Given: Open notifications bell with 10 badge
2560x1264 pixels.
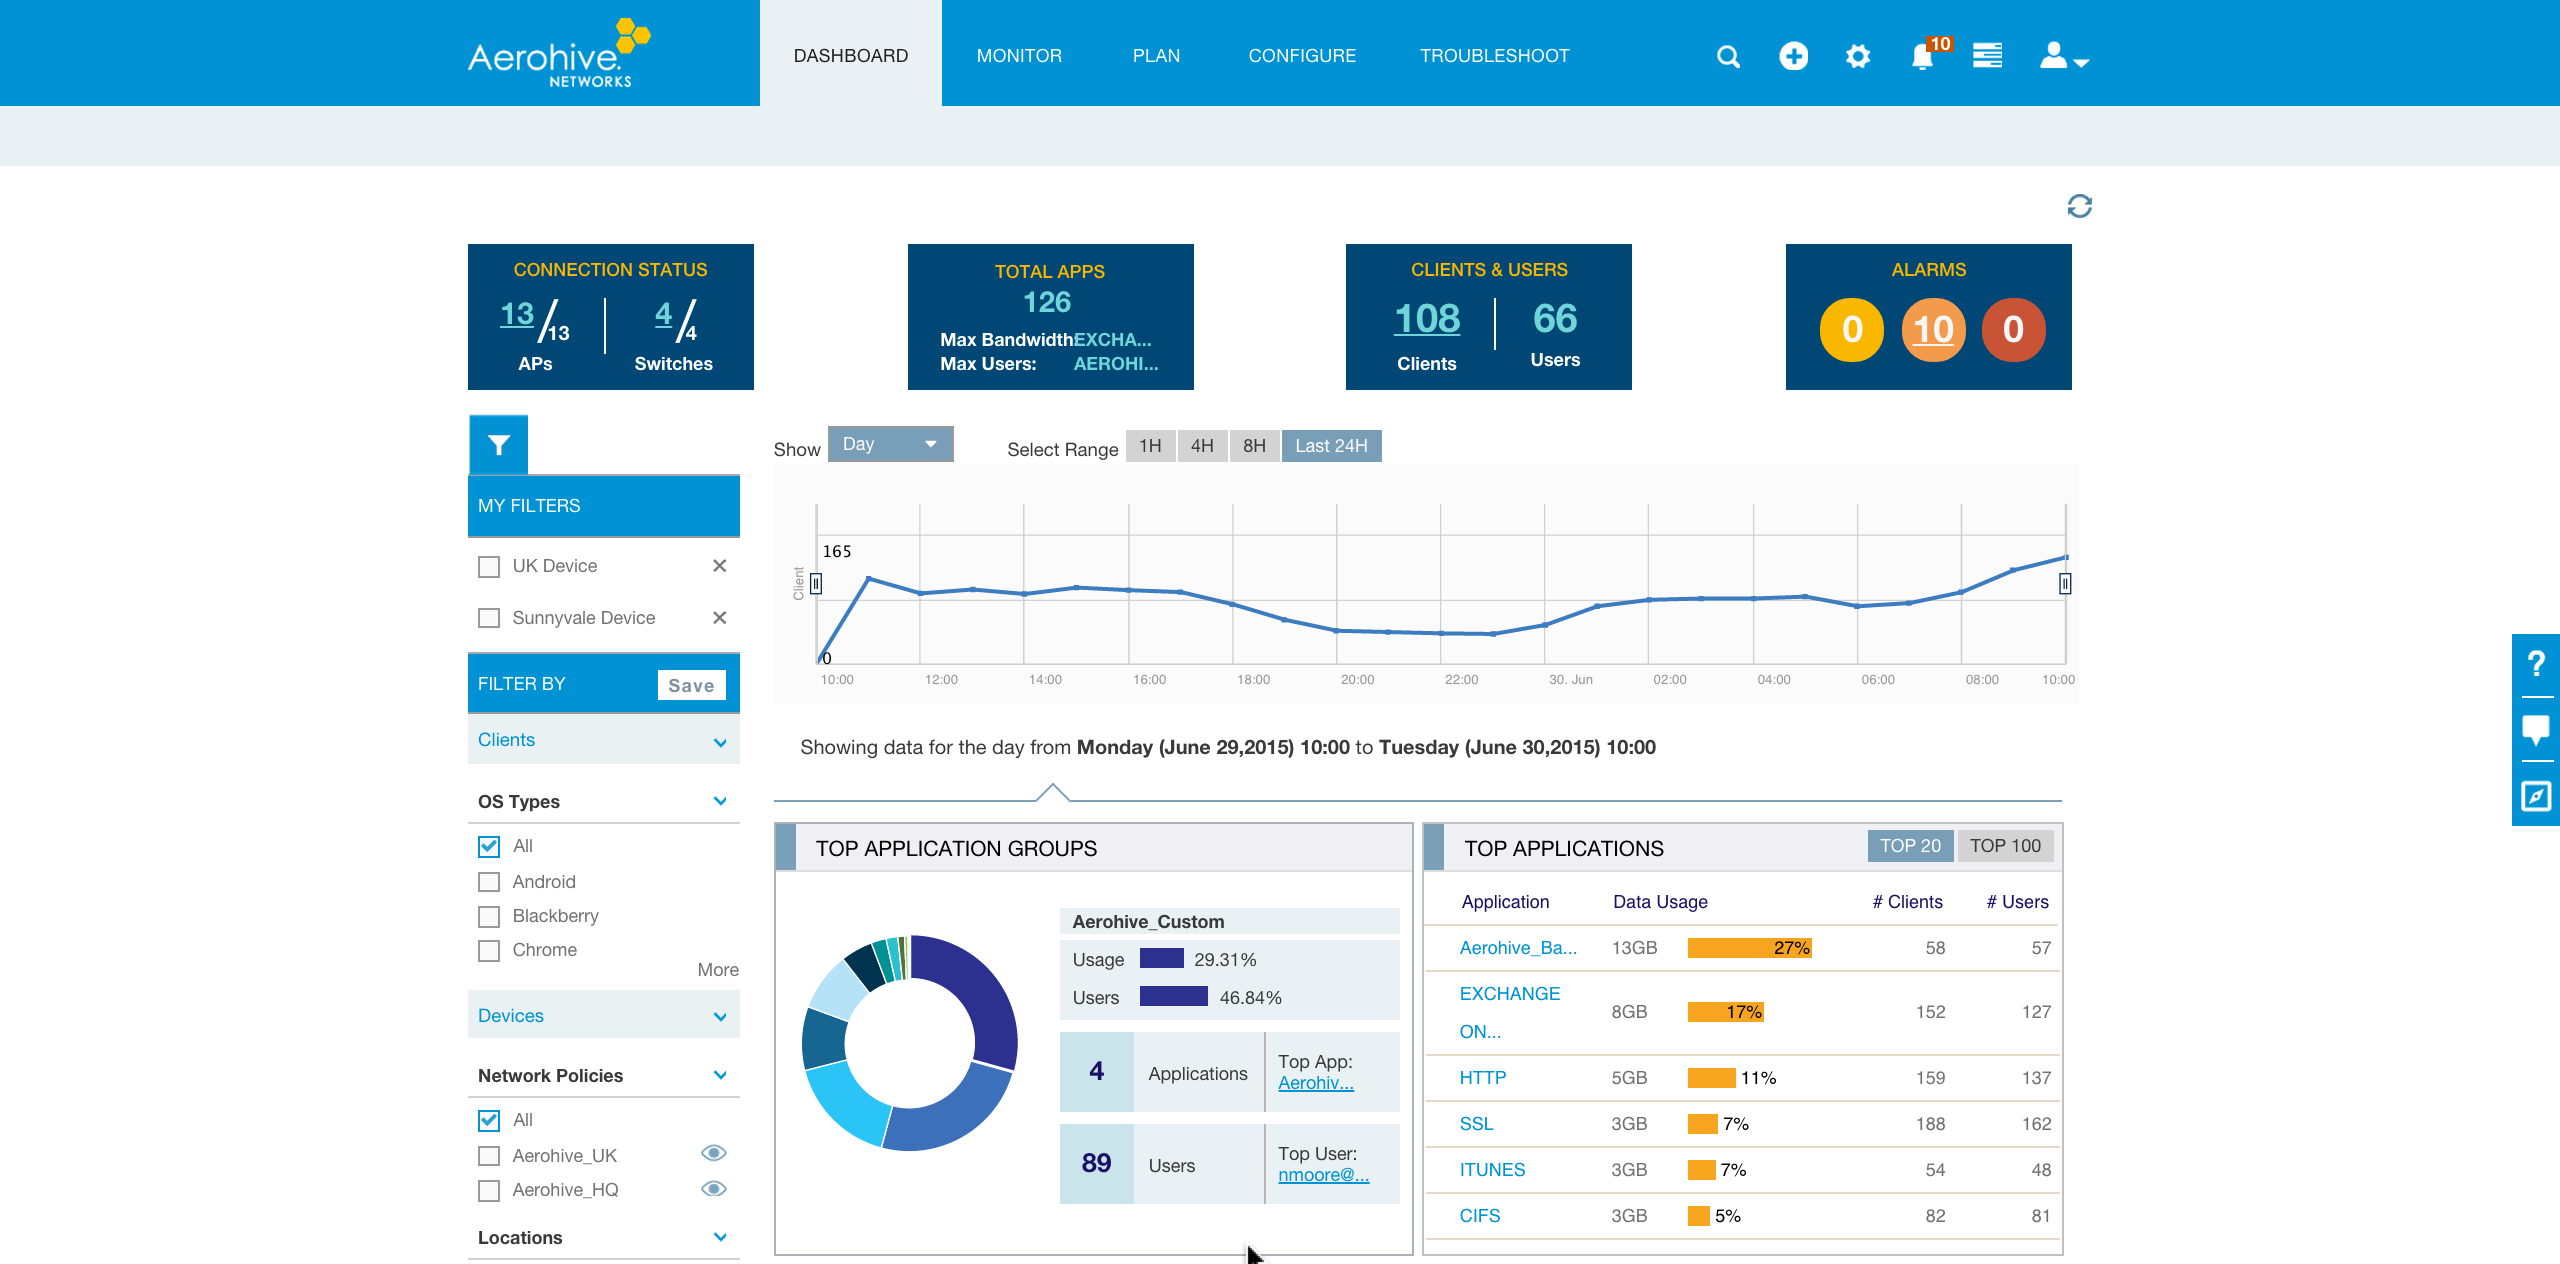Looking at the screenshot, I should (x=1922, y=56).
